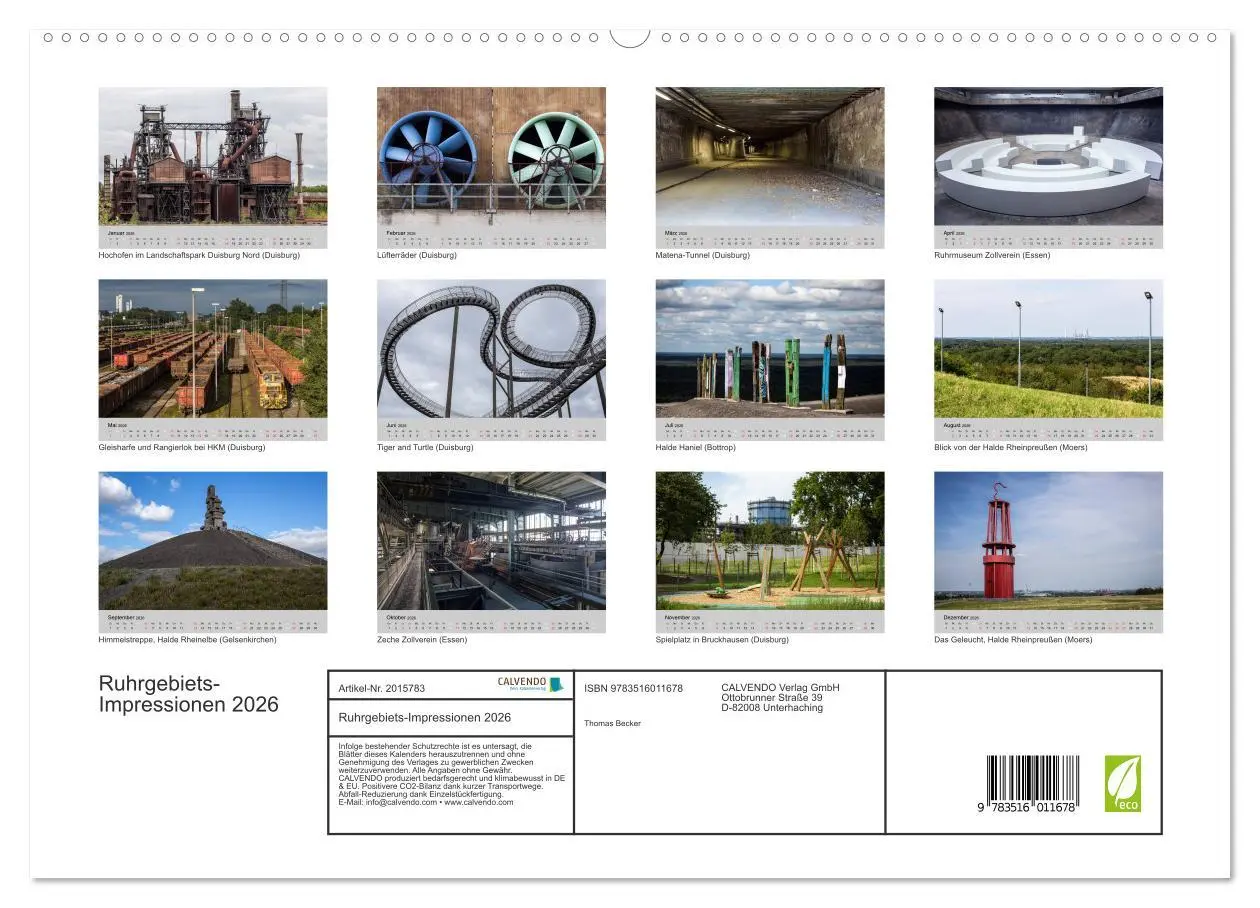The image size is (1260, 908).
Task: Click caption 'Gleisharfe und Rangierlok bei HKM (Duisburg)'
Action: coord(182,447)
